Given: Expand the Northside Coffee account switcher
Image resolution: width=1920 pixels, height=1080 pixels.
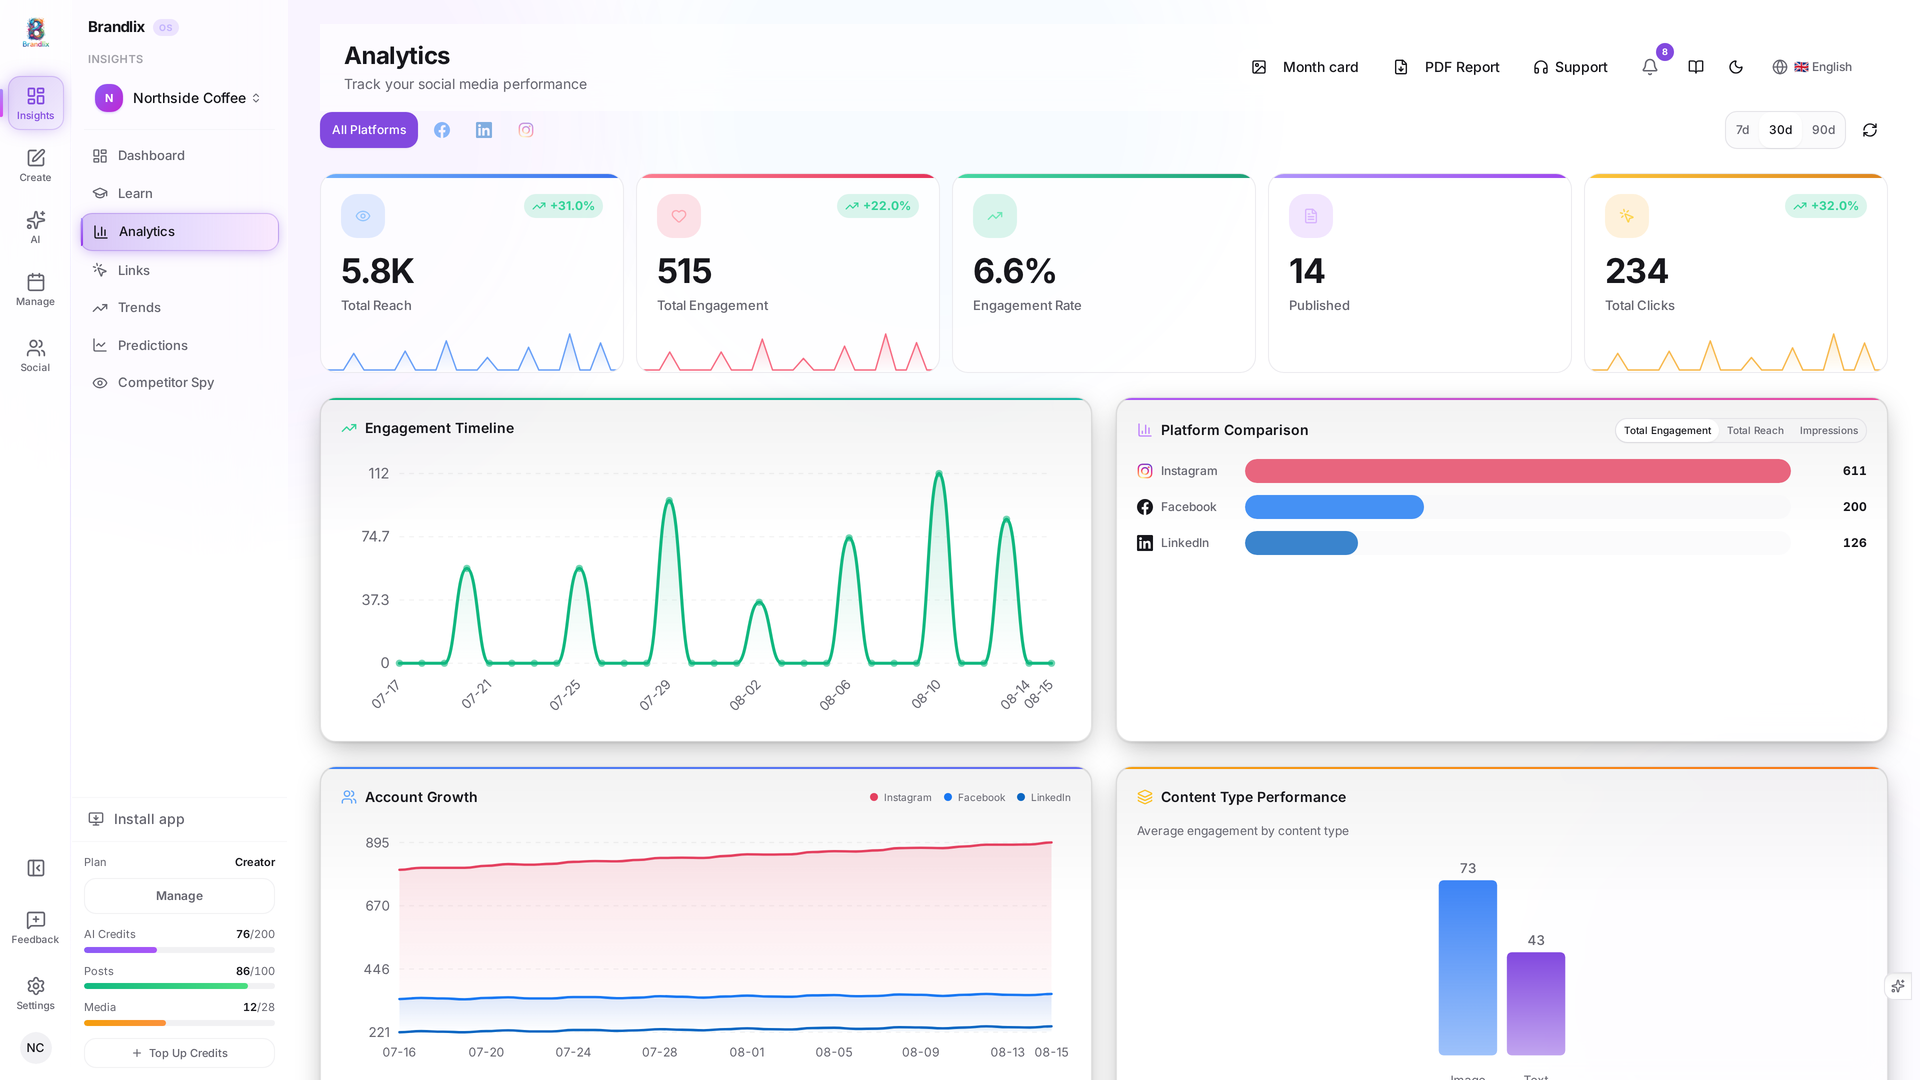Looking at the screenshot, I should pos(179,98).
